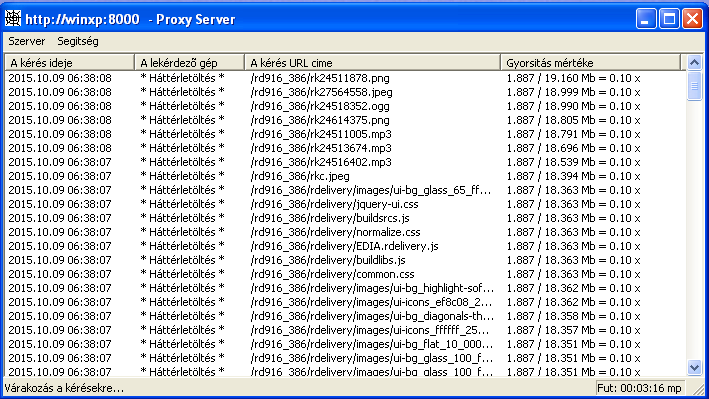Viewport: 709px width, 399px height.
Task: Maximize the Proxy Server window
Action: tap(670, 19)
